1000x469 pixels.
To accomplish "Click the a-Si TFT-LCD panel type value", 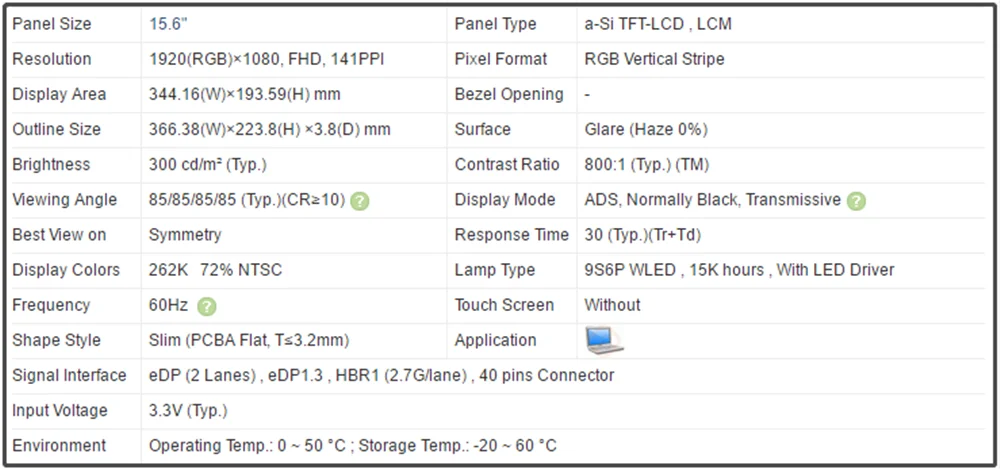I will pos(657,24).
